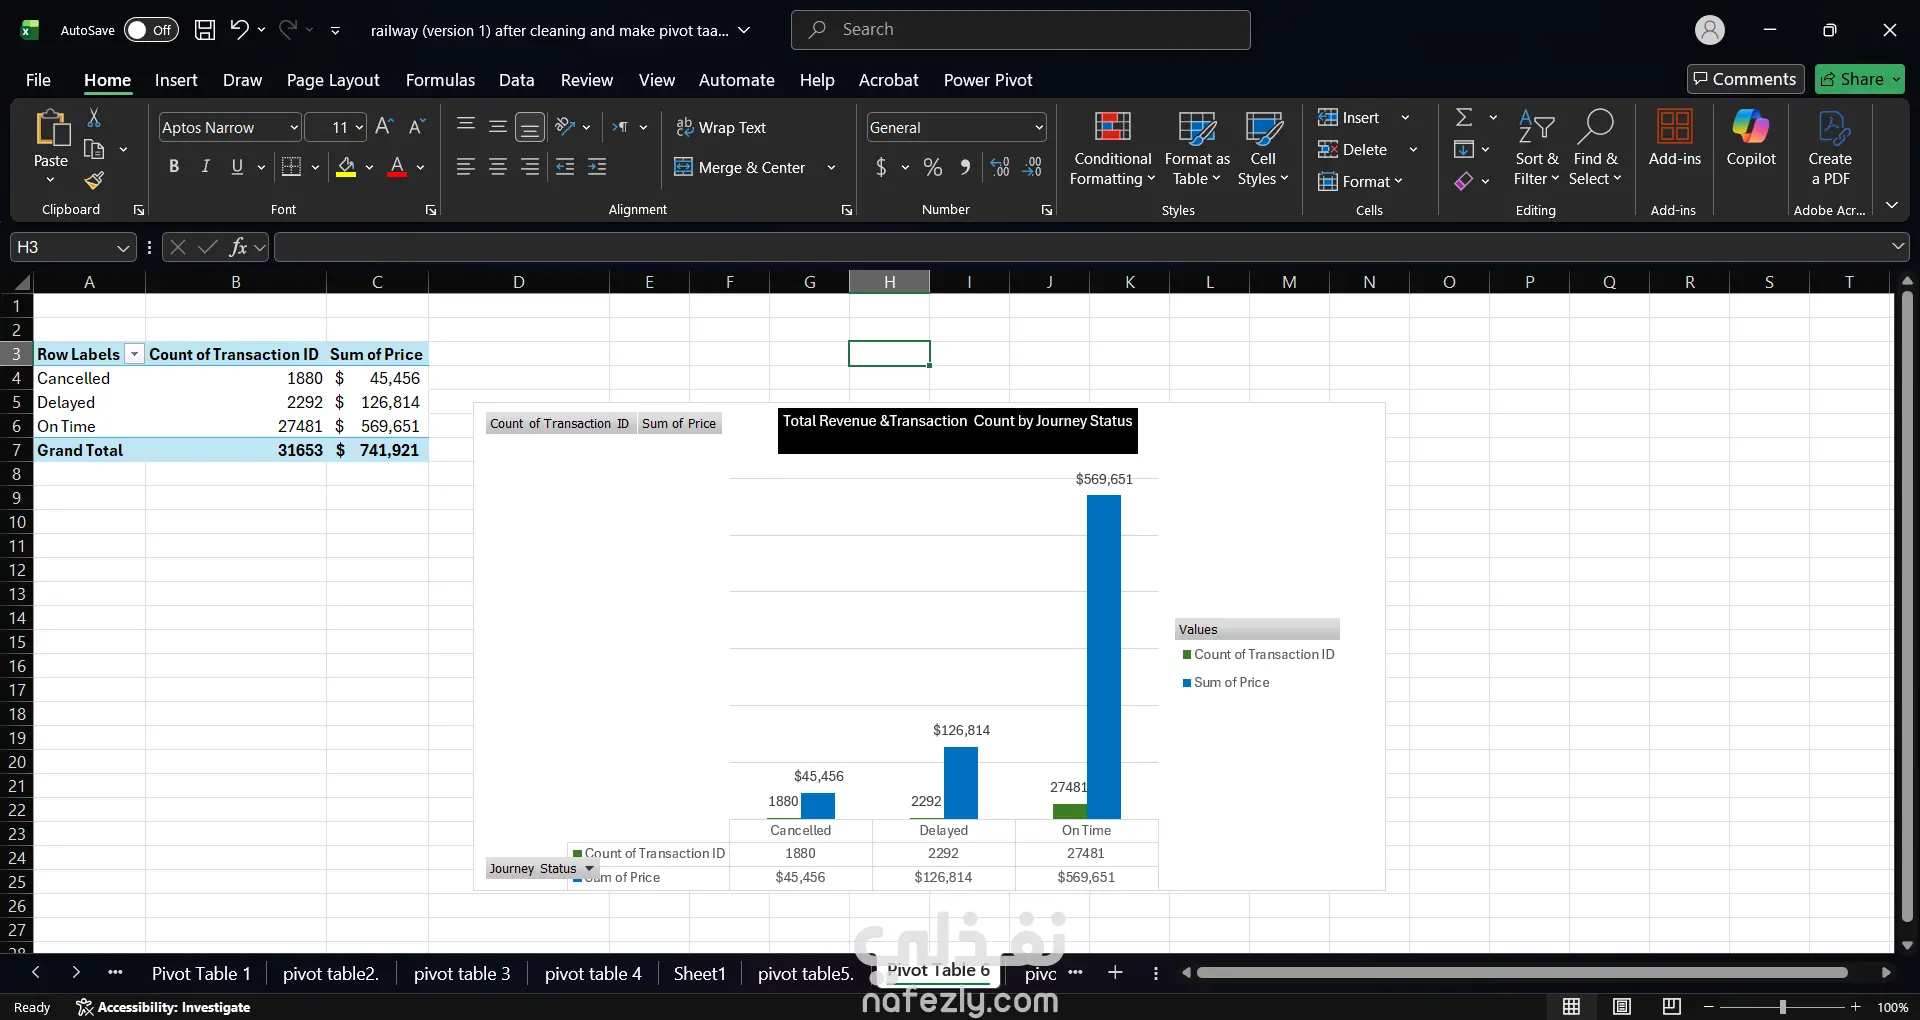Toggle Align Right button
The image size is (1920, 1020).
click(x=530, y=167)
